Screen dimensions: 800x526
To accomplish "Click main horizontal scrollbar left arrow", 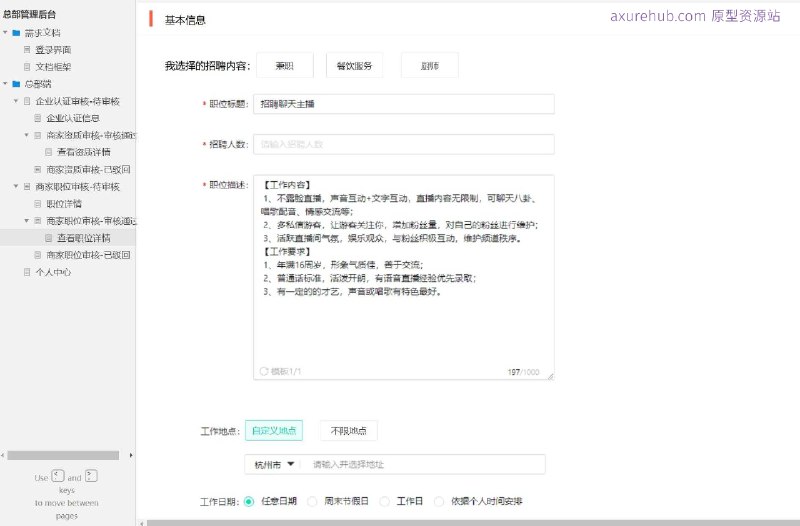I will point(142,523).
